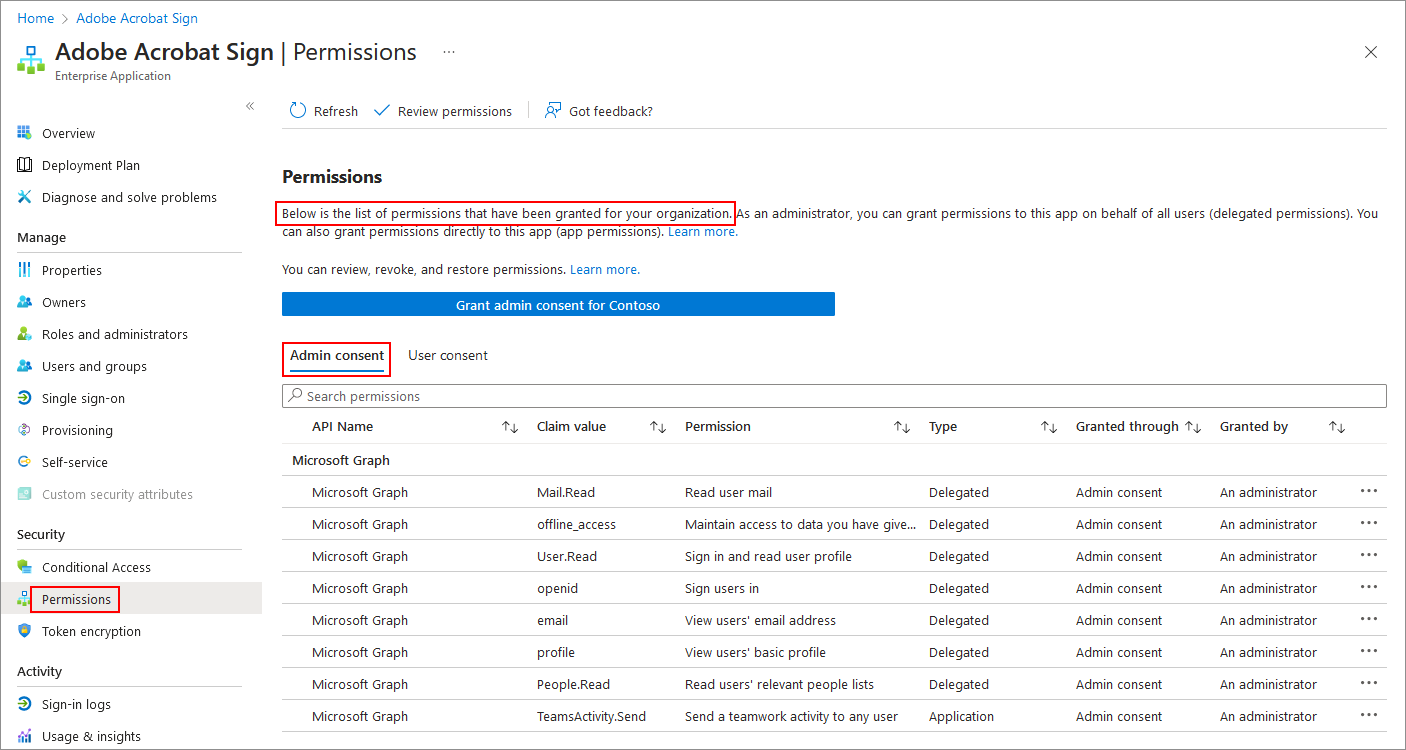Click the Got feedback icon
1406x750 pixels.
click(x=553, y=111)
